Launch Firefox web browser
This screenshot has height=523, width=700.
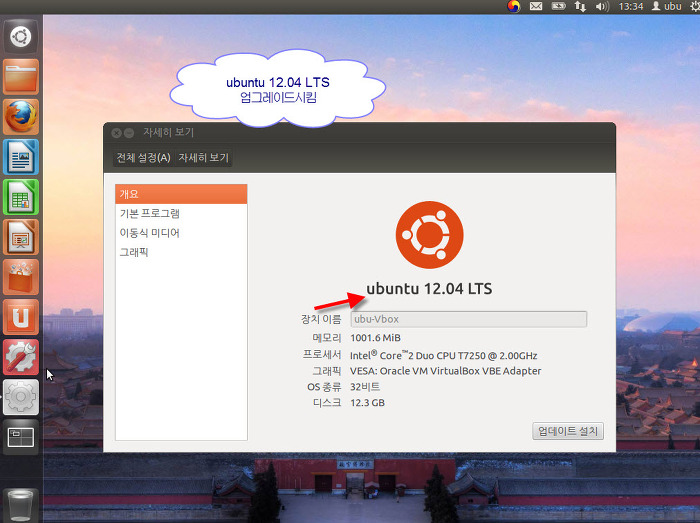(21, 117)
